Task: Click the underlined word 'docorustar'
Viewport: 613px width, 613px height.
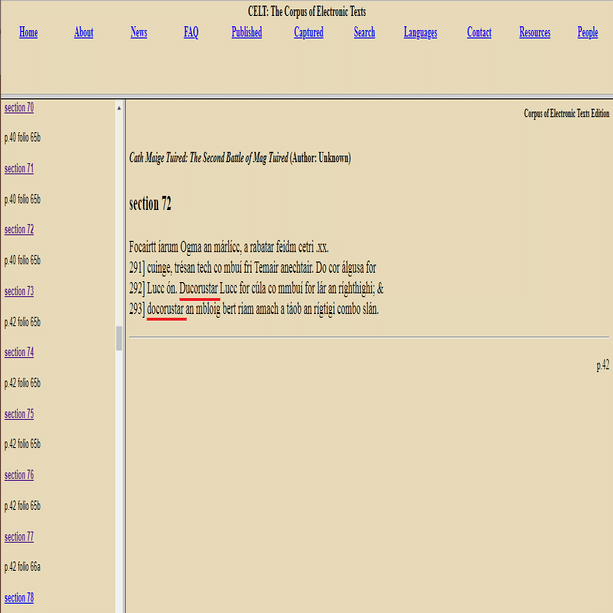Action: [165, 309]
